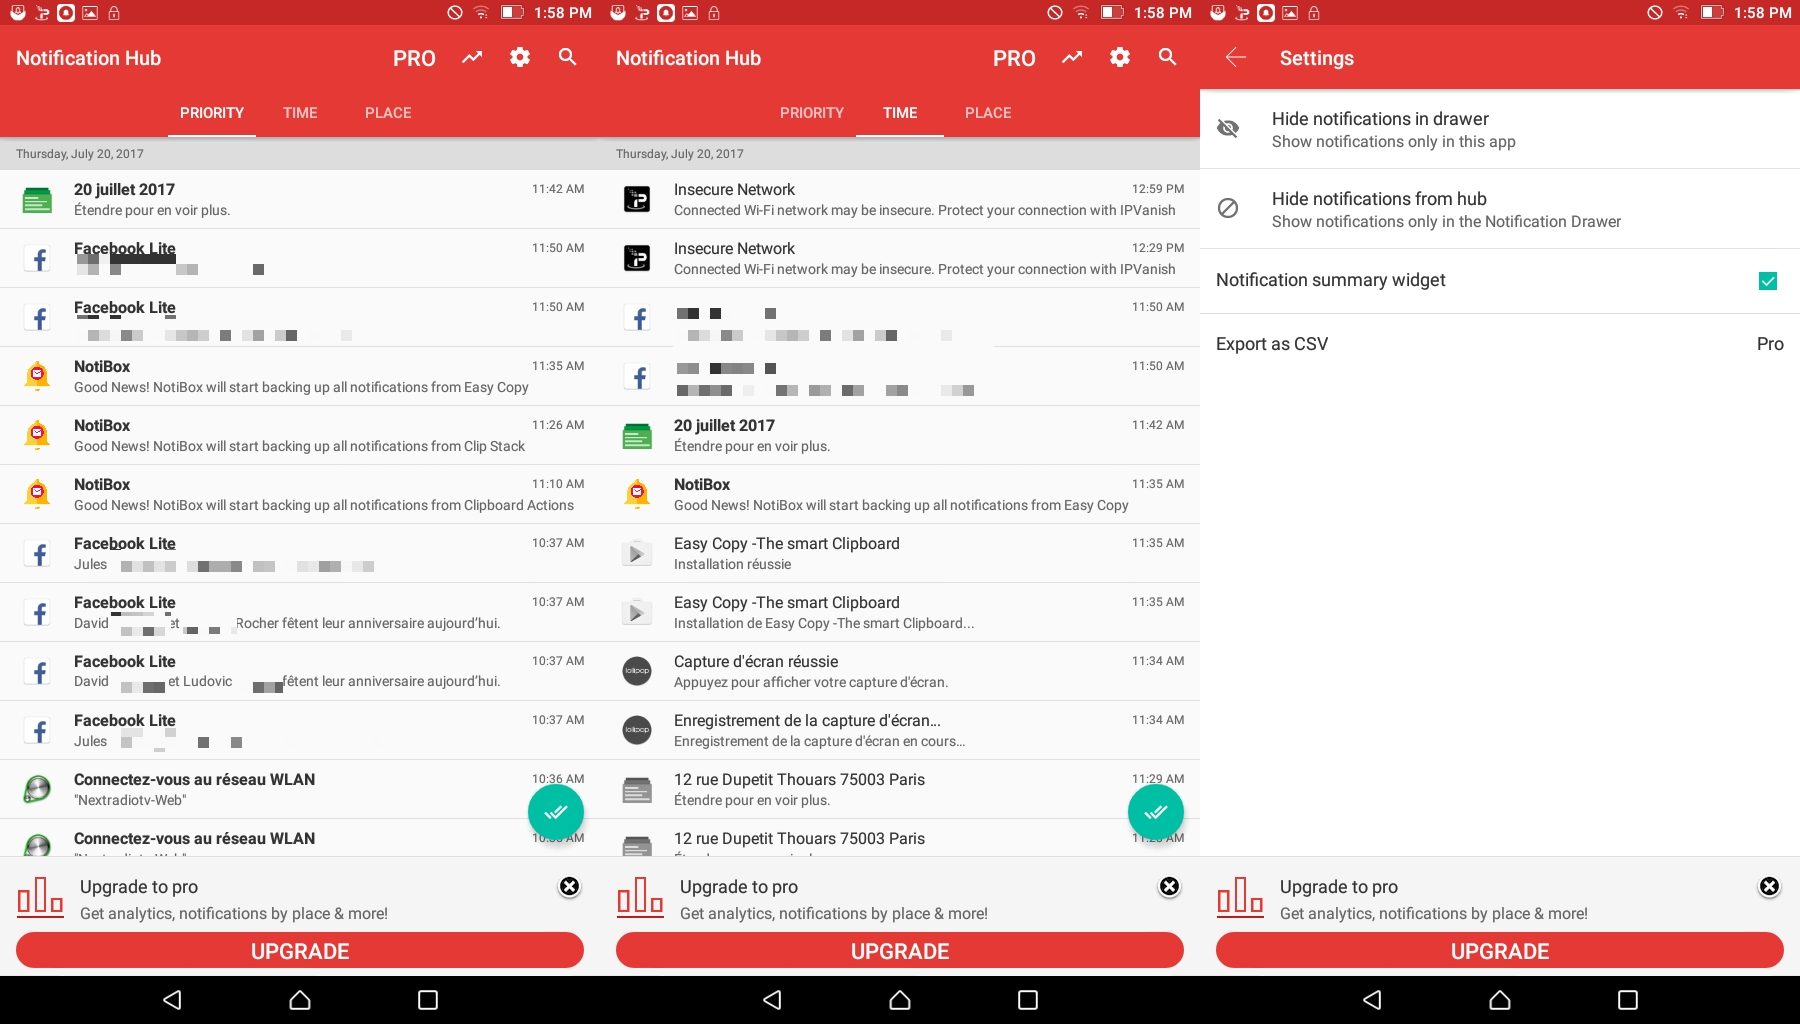Viewport: 1800px width, 1024px height.
Task: Tap PRO button in left screen header
Action: (414, 58)
